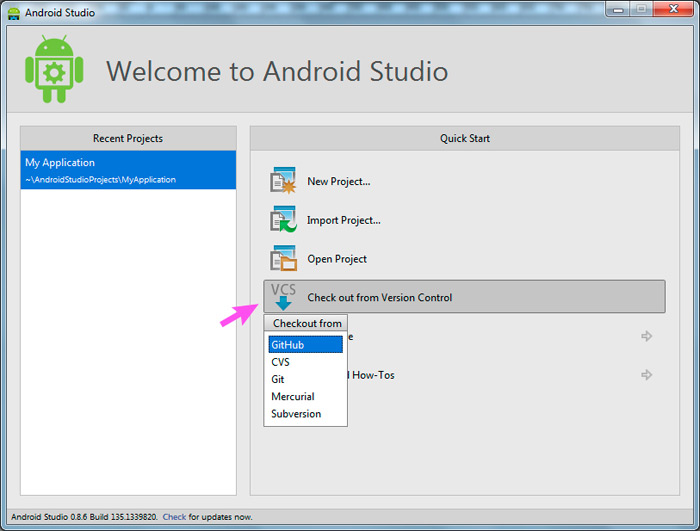Click the Open Project folder icon
700x531 pixels.
point(283,258)
